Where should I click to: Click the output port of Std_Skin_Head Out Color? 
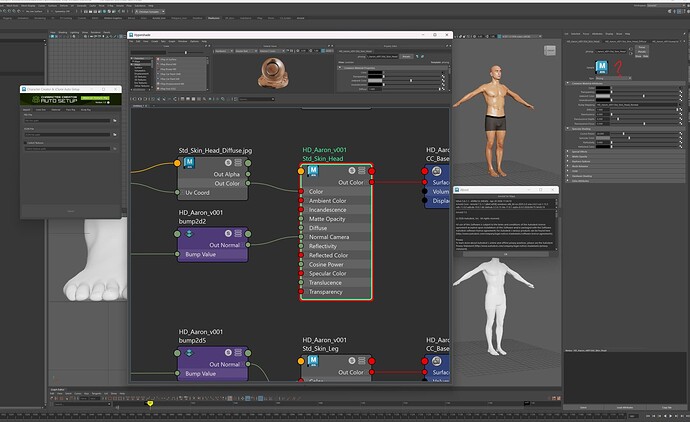(372, 182)
